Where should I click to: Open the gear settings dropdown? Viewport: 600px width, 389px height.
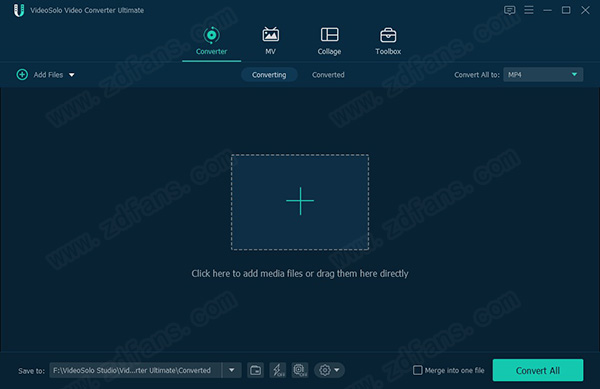[329, 370]
